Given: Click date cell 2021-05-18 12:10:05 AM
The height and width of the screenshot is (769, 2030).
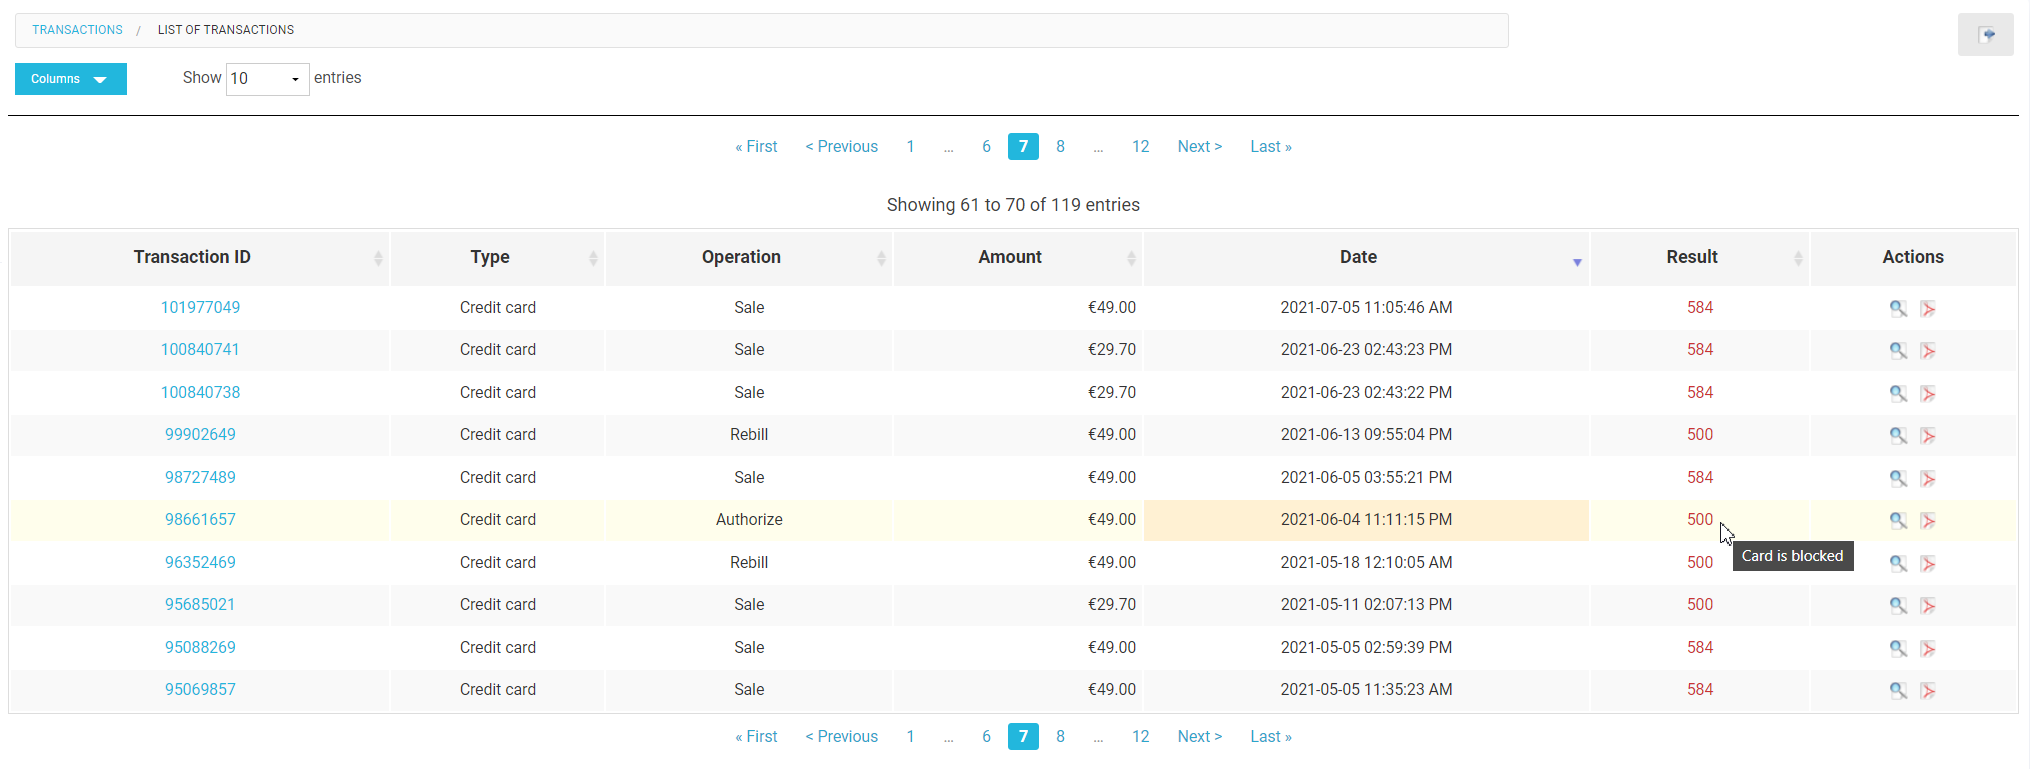Looking at the screenshot, I should coord(1366,562).
